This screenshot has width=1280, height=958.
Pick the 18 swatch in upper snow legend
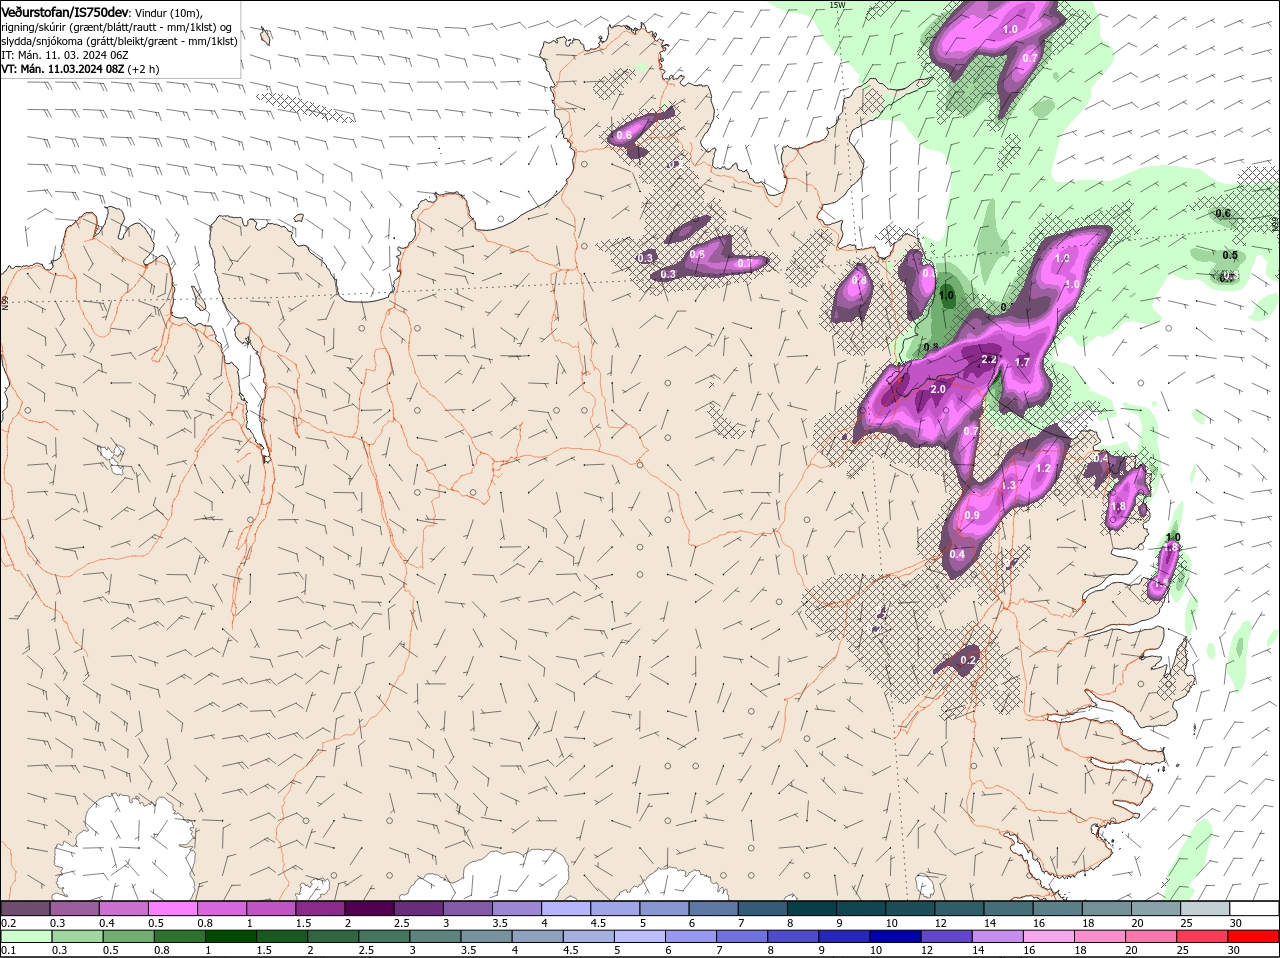(1108, 908)
